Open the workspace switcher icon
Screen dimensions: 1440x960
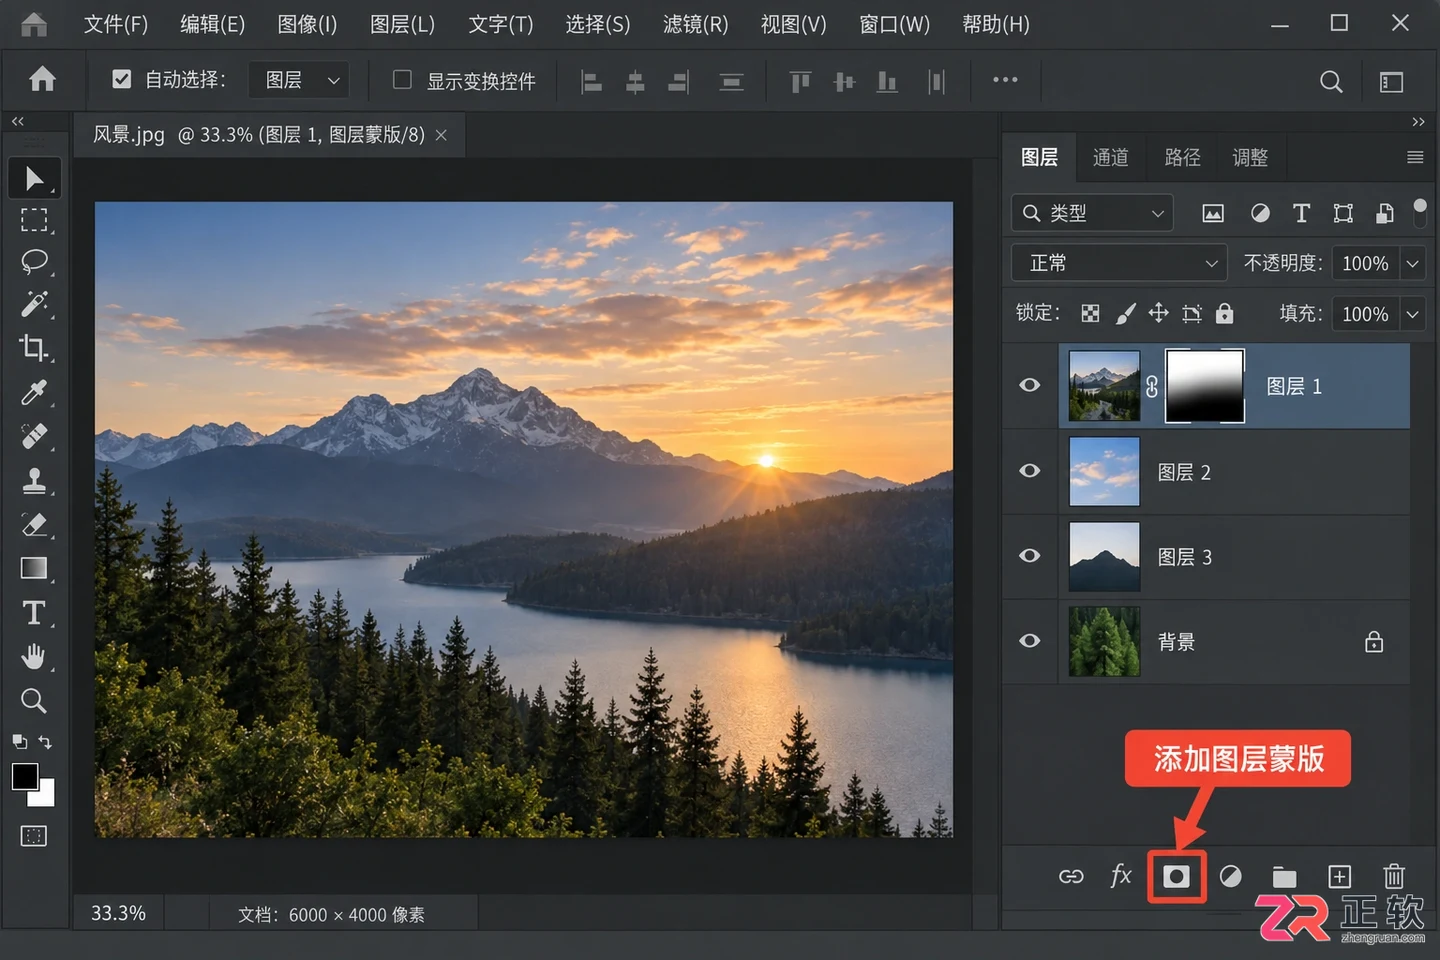(x=1391, y=82)
